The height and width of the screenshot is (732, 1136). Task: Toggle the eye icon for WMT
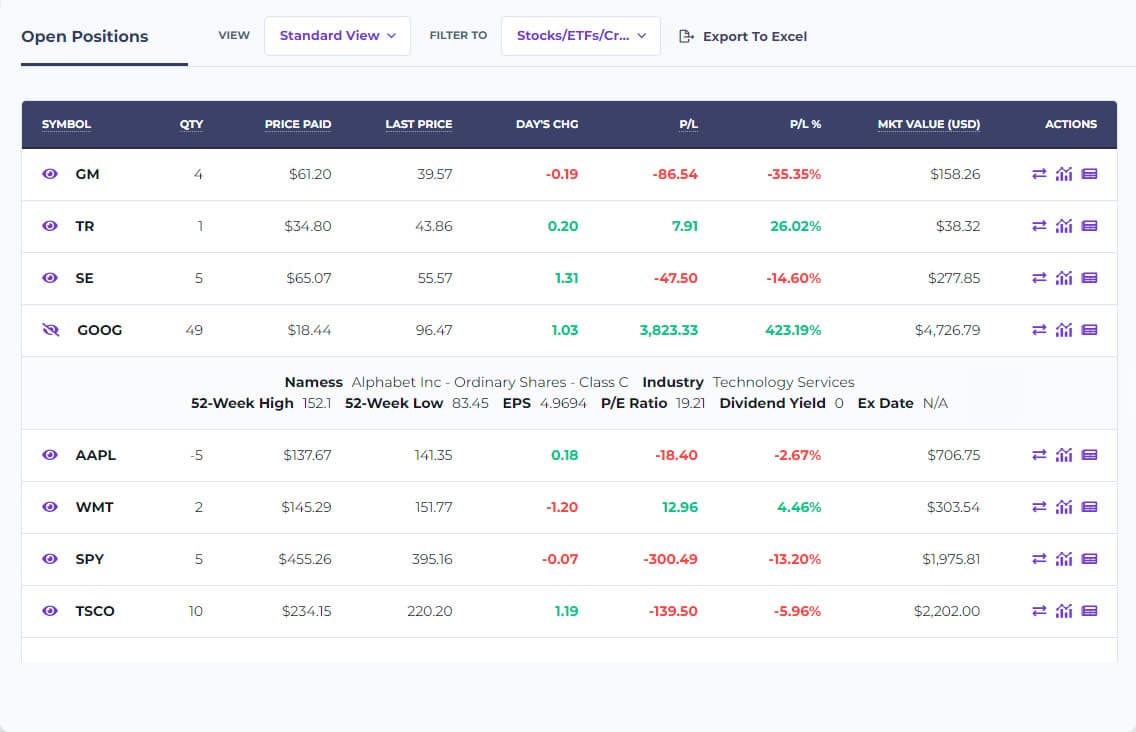pyautogui.click(x=49, y=507)
